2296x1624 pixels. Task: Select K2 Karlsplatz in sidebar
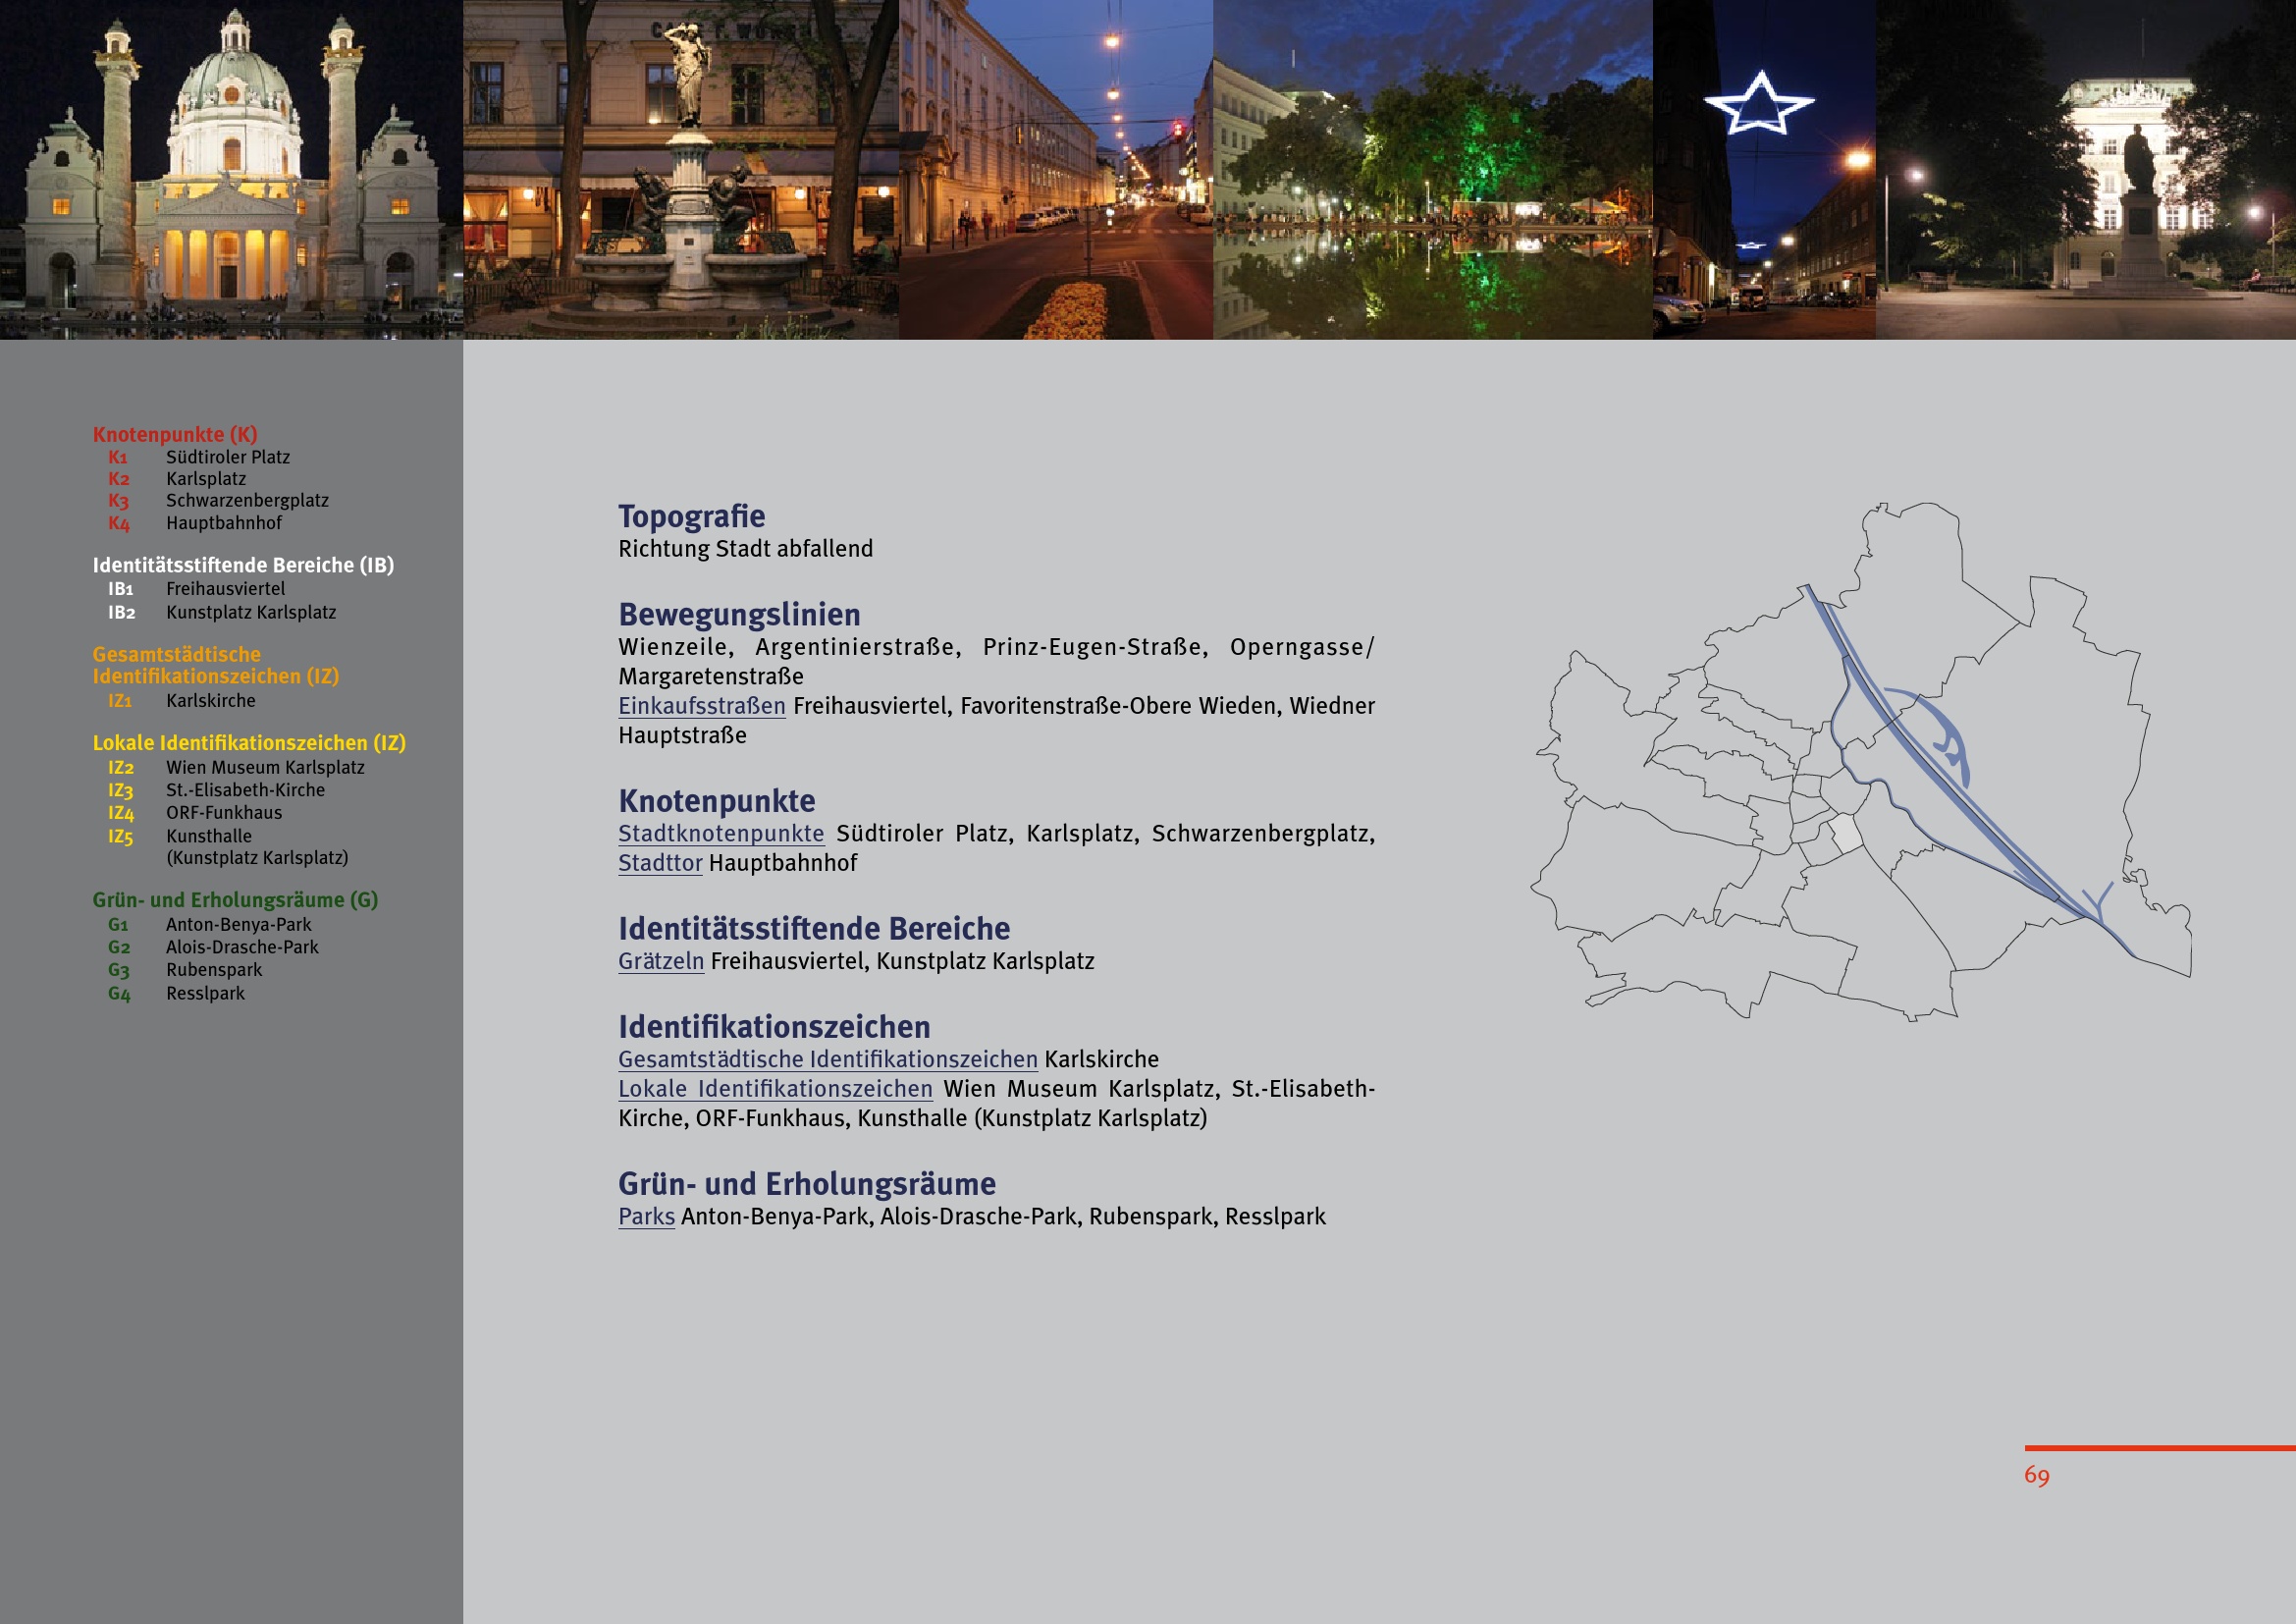[205, 479]
